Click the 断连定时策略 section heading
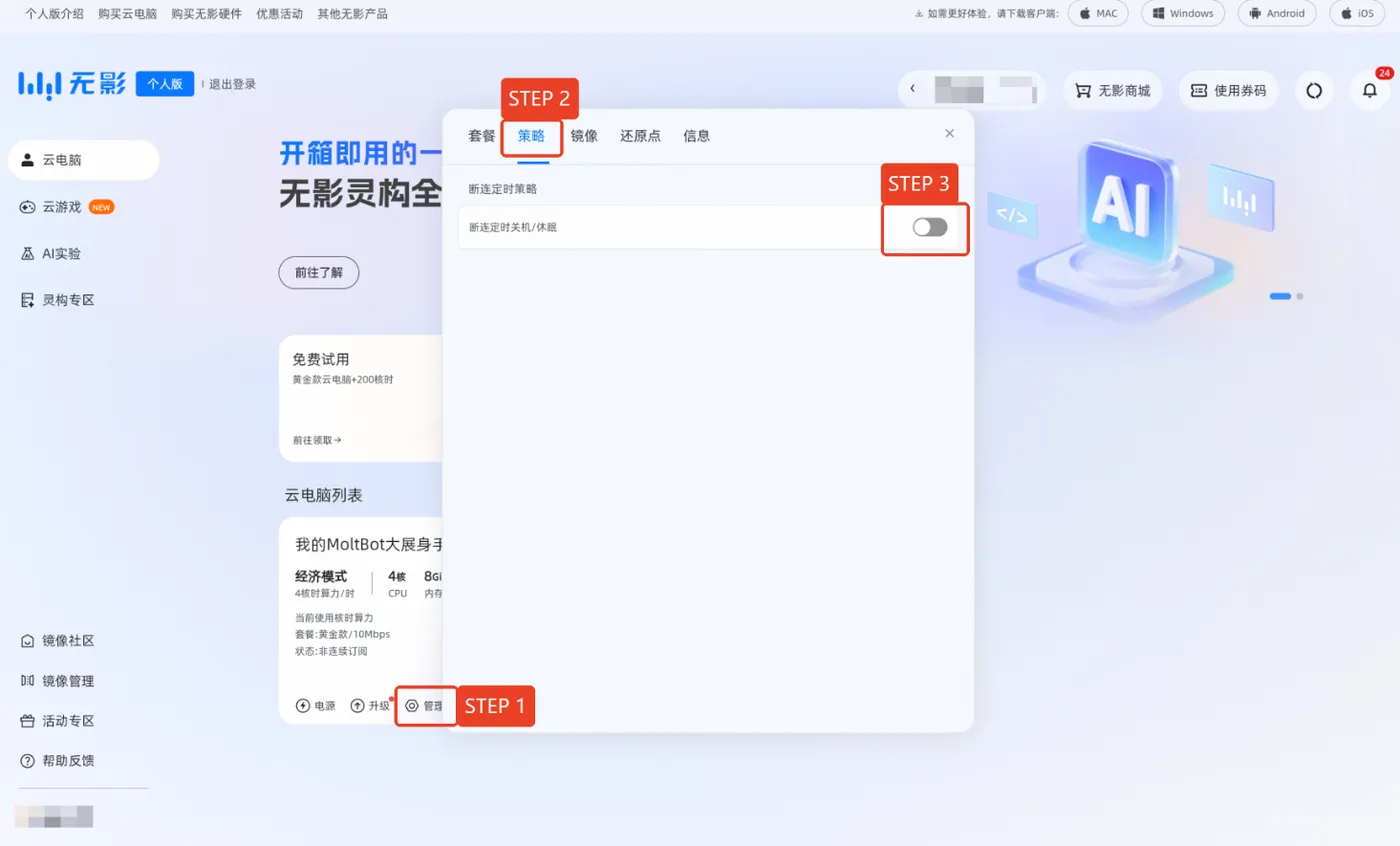 click(503, 188)
